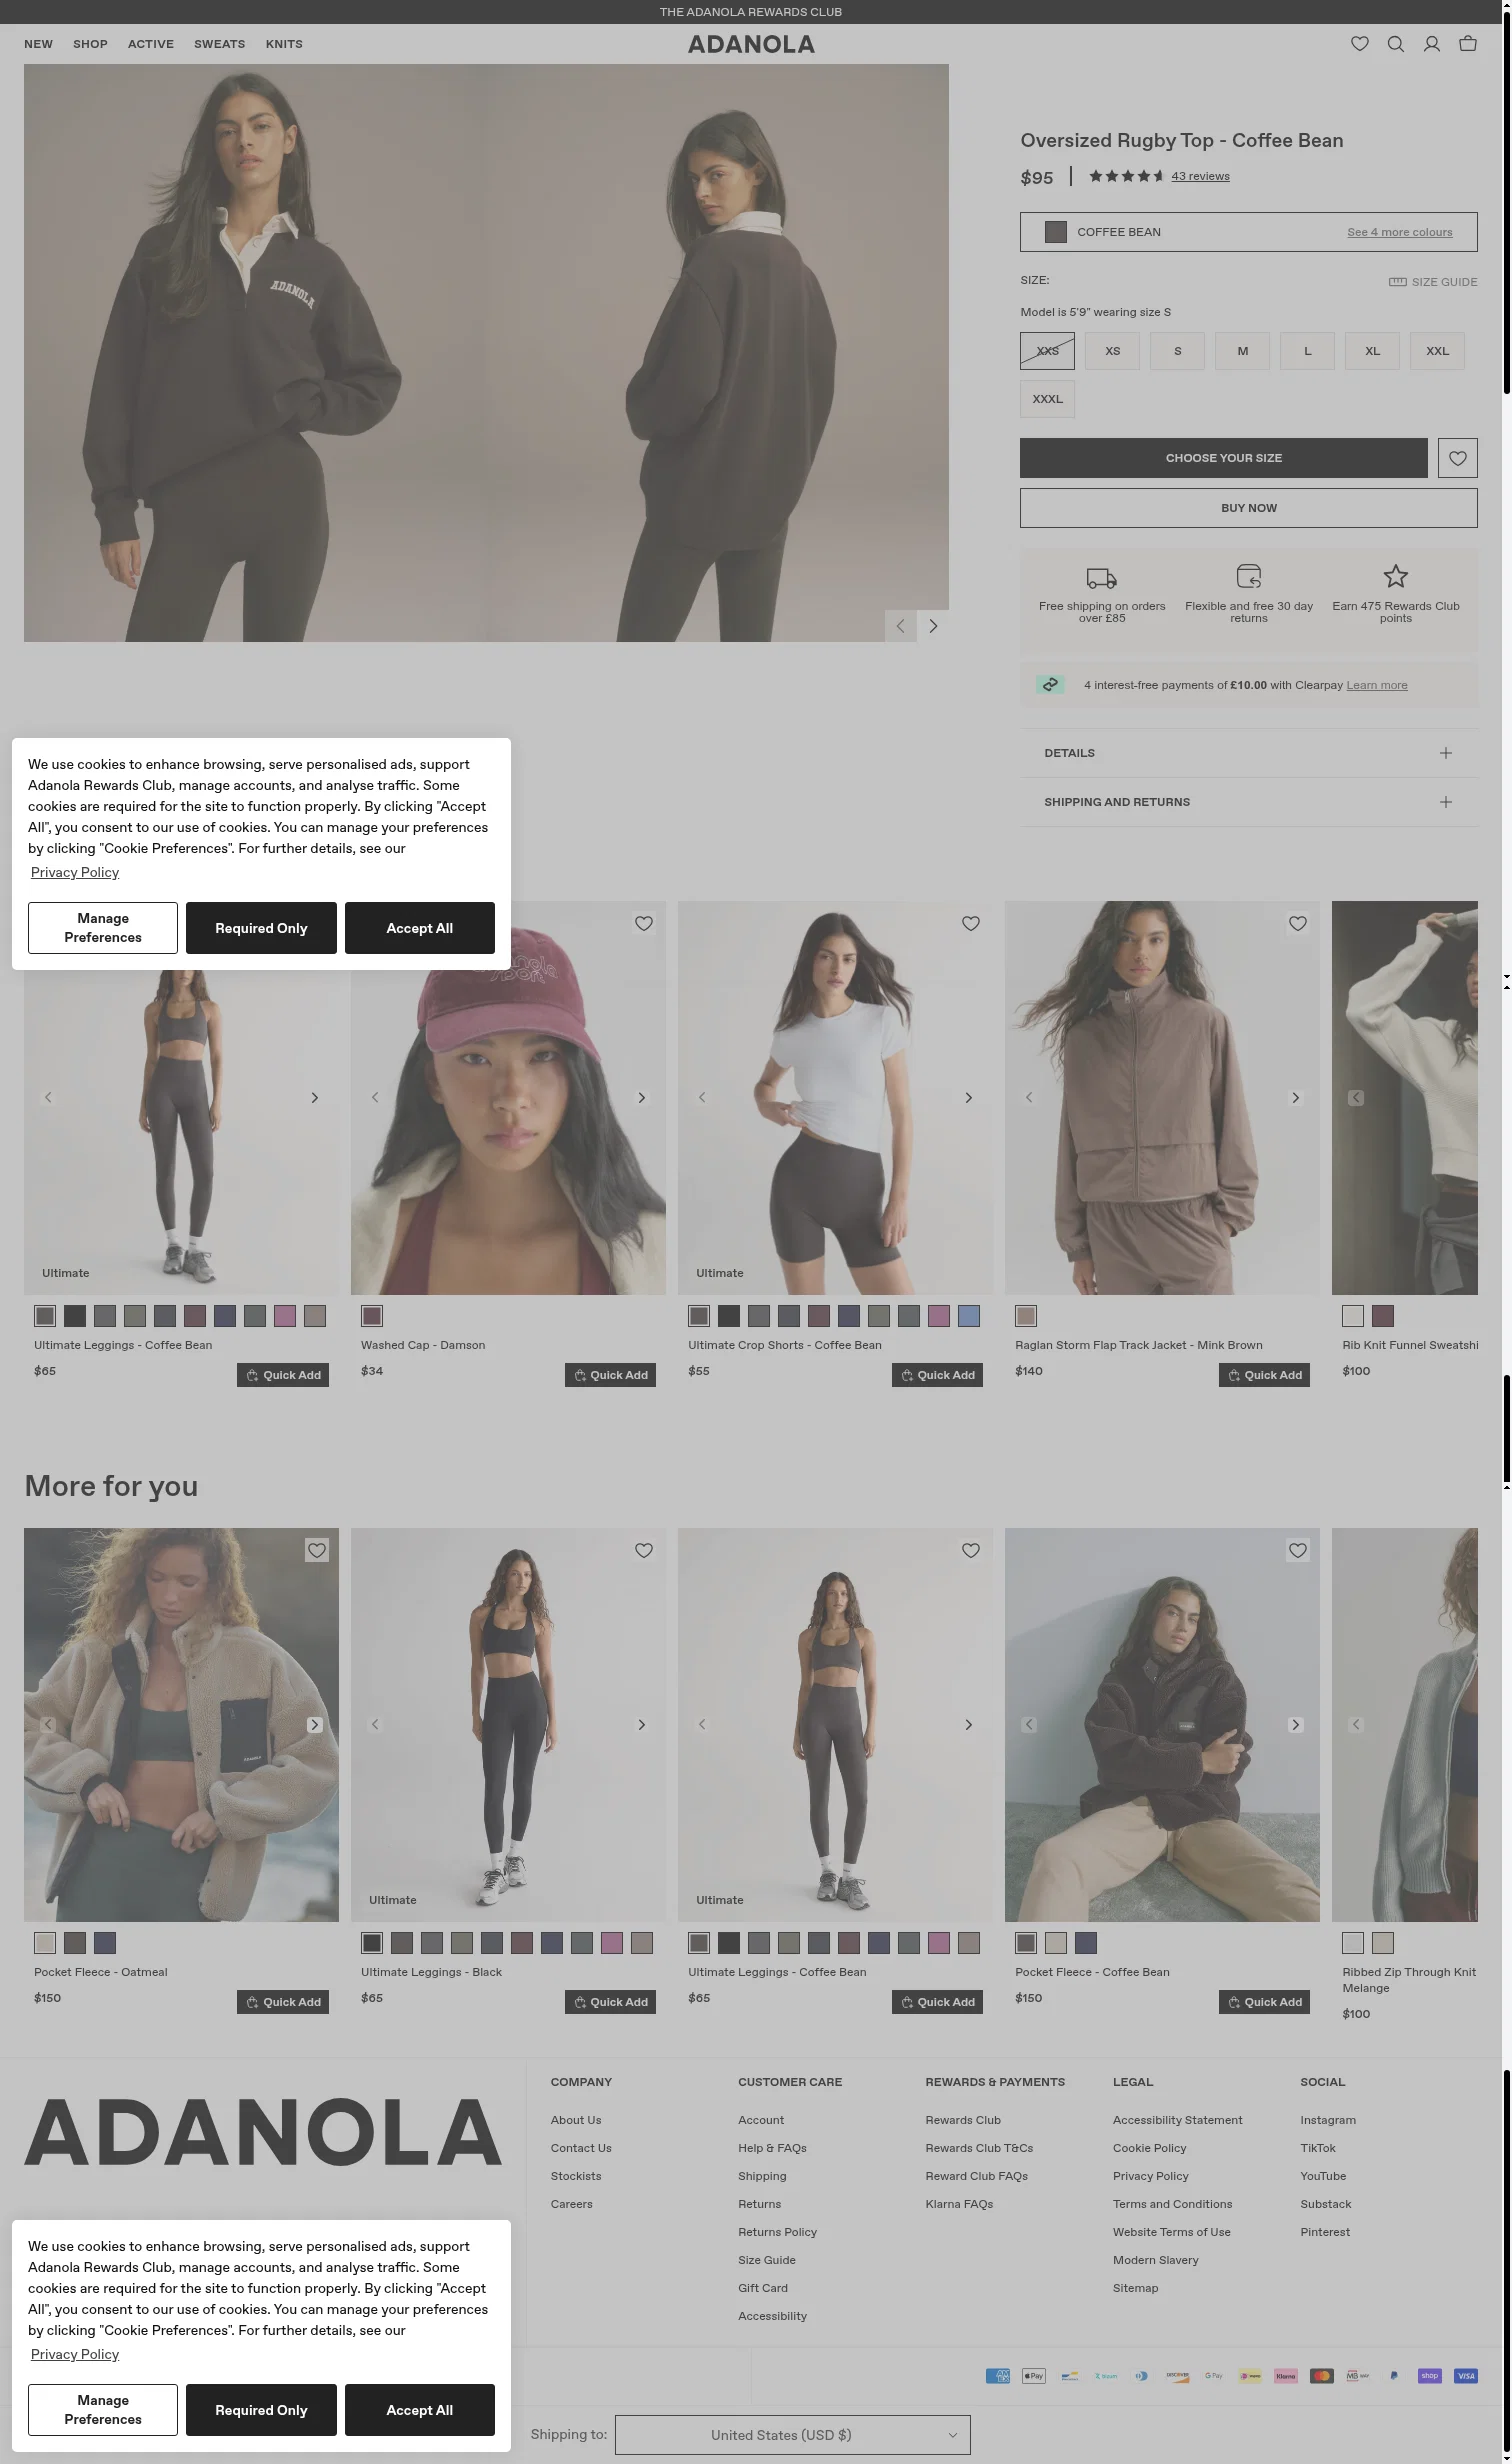Image resolution: width=1512 pixels, height=2464 pixels.
Task: Favorite the Washed Cap - Damson heart
Action: (644, 923)
